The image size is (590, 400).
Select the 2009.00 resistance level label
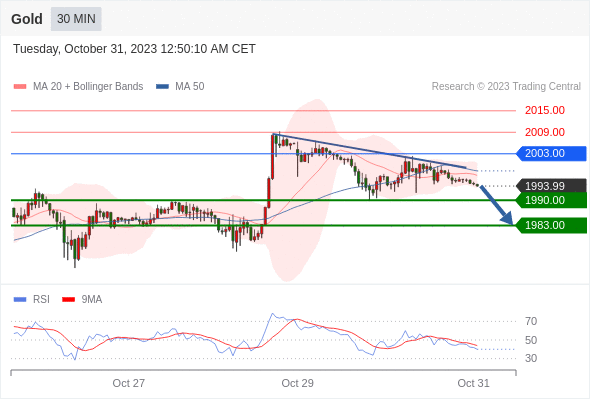[x=545, y=132]
